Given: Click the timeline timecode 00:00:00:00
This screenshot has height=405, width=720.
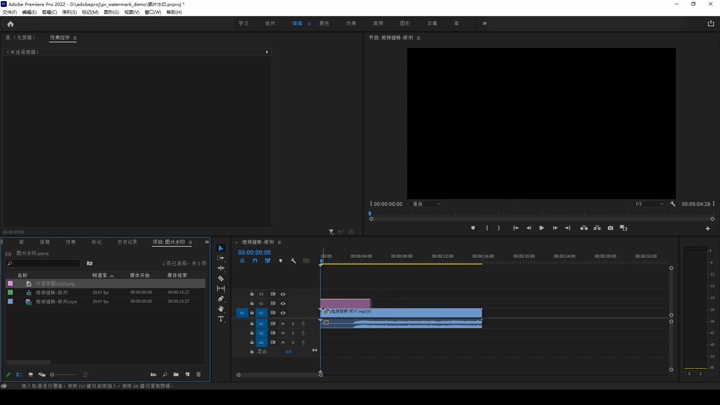Looking at the screenshot, I should click(254, 252).
